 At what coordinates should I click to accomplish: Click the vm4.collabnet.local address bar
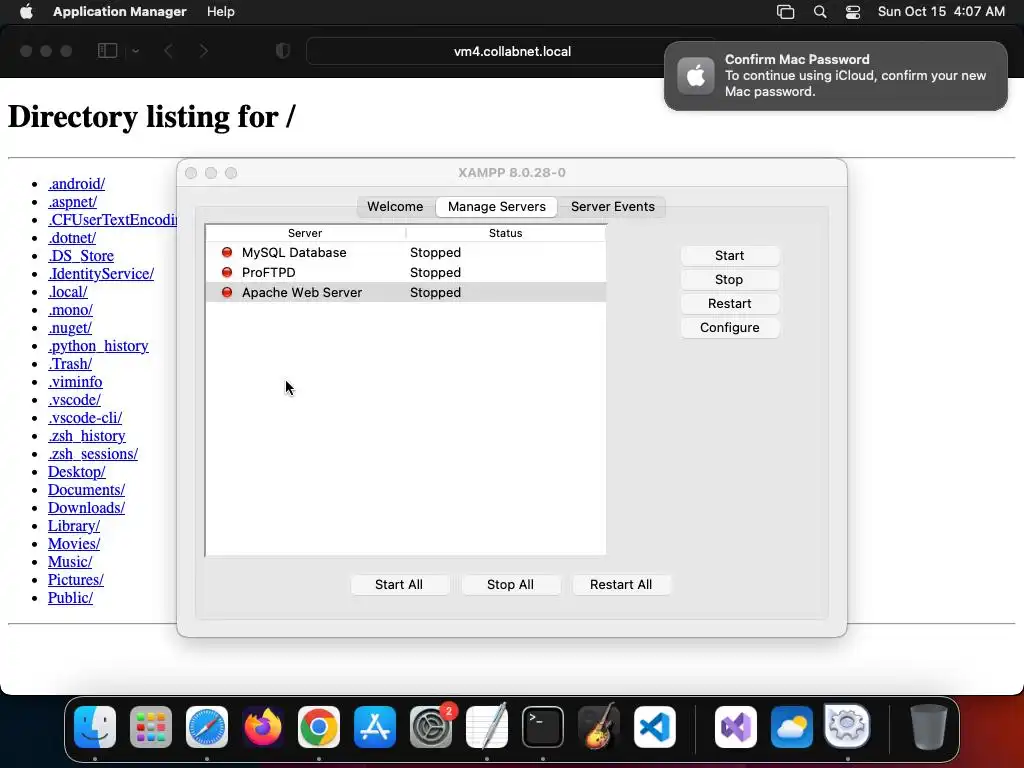512,52
